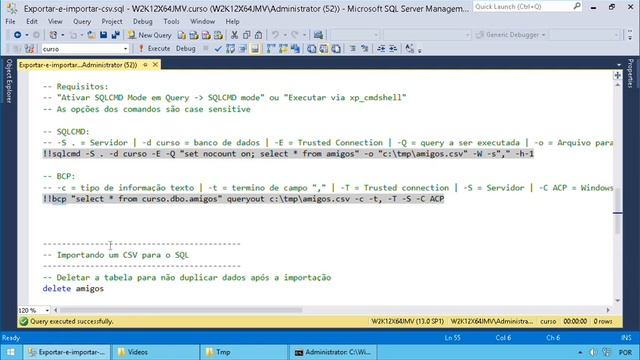Image resolution: width=640 pixels, height=360 pixels.
Task: Open the Undo history dropdown arrow
Action: point(284,36)
